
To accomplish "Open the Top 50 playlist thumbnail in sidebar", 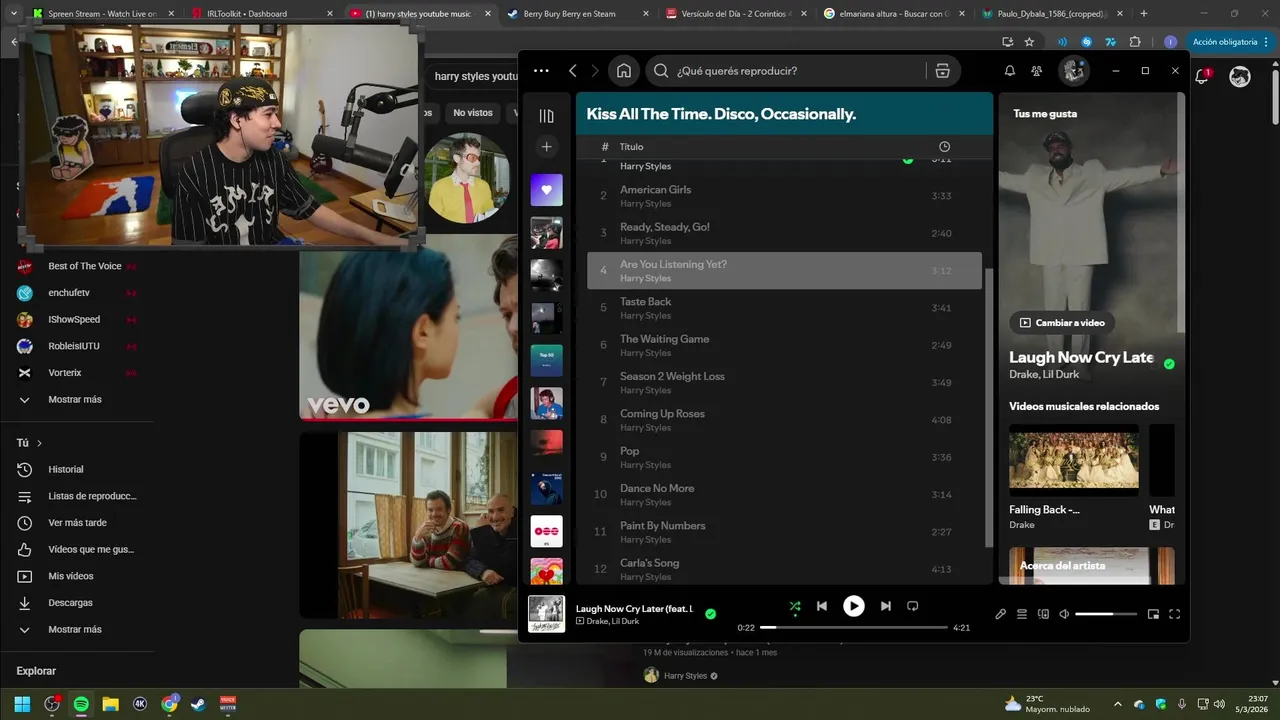I will [x=546, y=360].
